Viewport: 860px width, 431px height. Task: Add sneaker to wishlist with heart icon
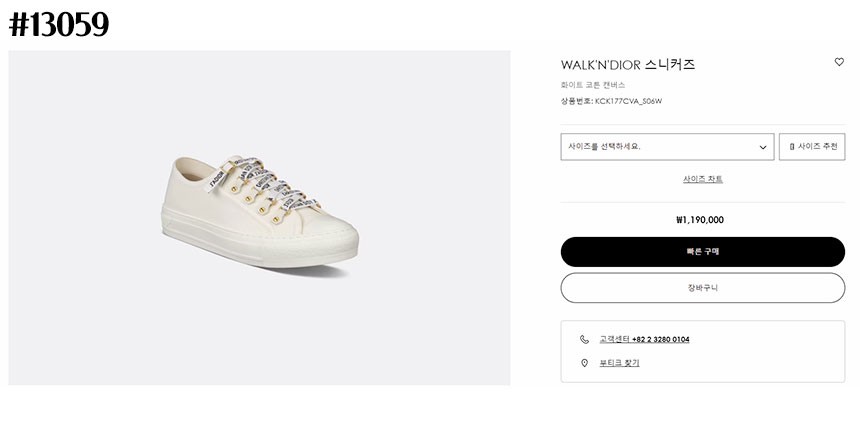click(x=839, y=62)
